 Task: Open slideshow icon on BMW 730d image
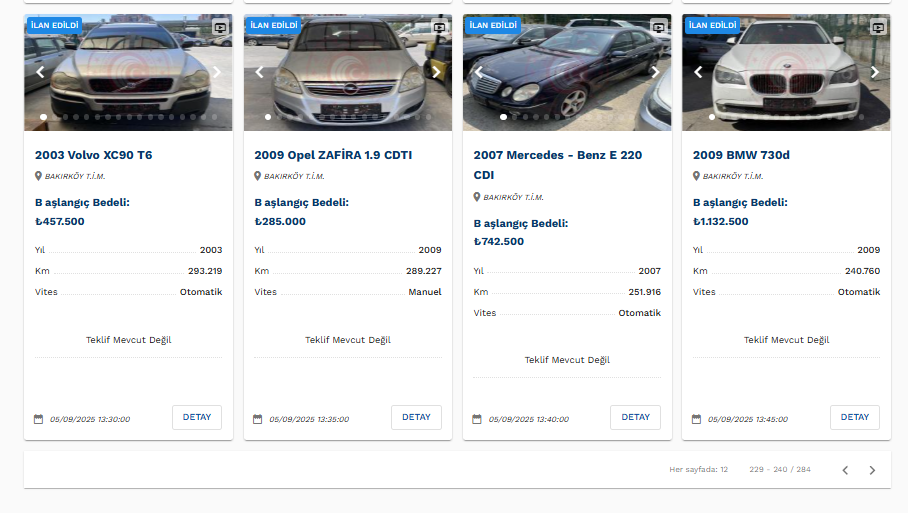click(x=878, y=27)
